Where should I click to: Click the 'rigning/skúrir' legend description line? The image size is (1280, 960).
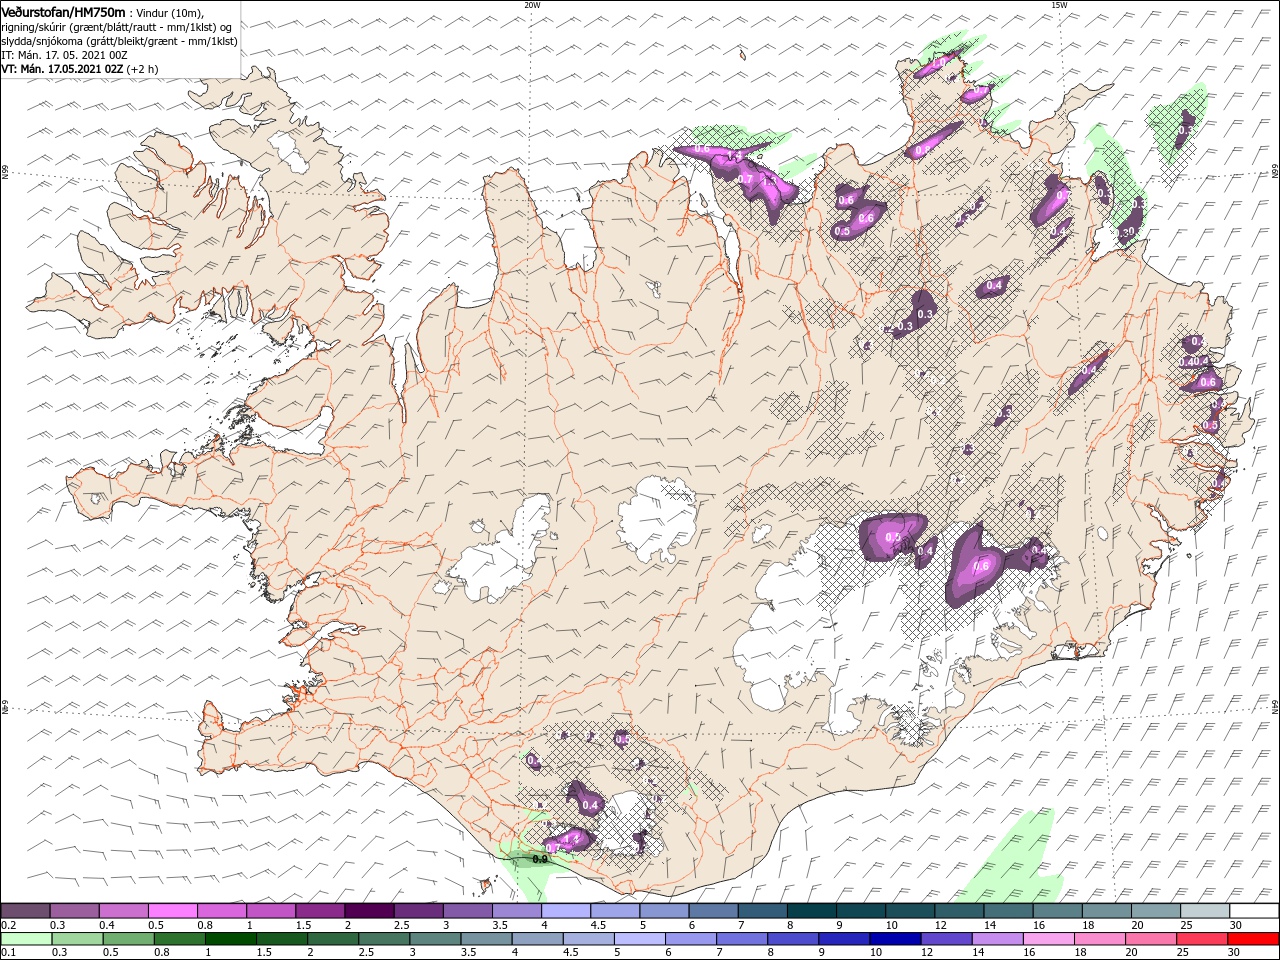(x=117, y=27)
